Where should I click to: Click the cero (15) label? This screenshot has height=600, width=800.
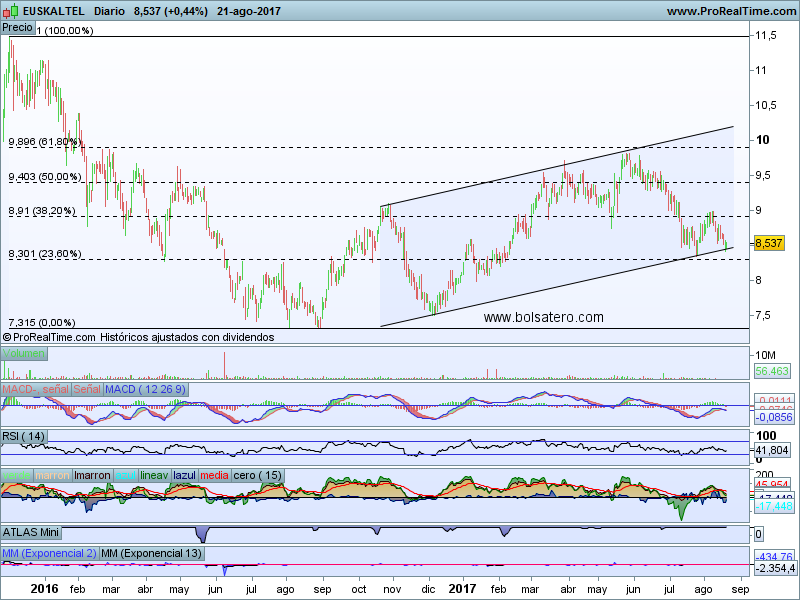click(258, 475)
